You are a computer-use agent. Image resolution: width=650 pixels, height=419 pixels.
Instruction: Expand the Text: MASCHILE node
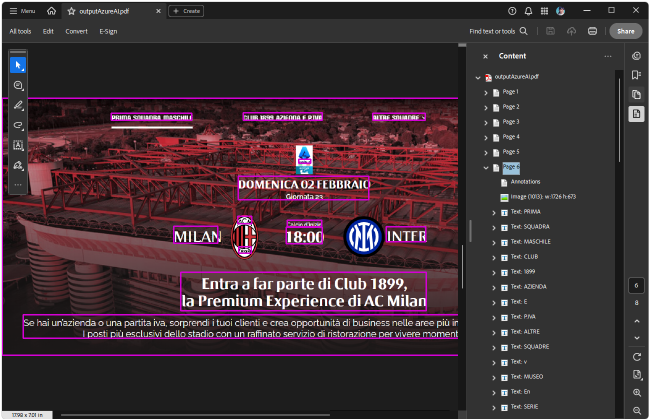(x=494, y=242)
